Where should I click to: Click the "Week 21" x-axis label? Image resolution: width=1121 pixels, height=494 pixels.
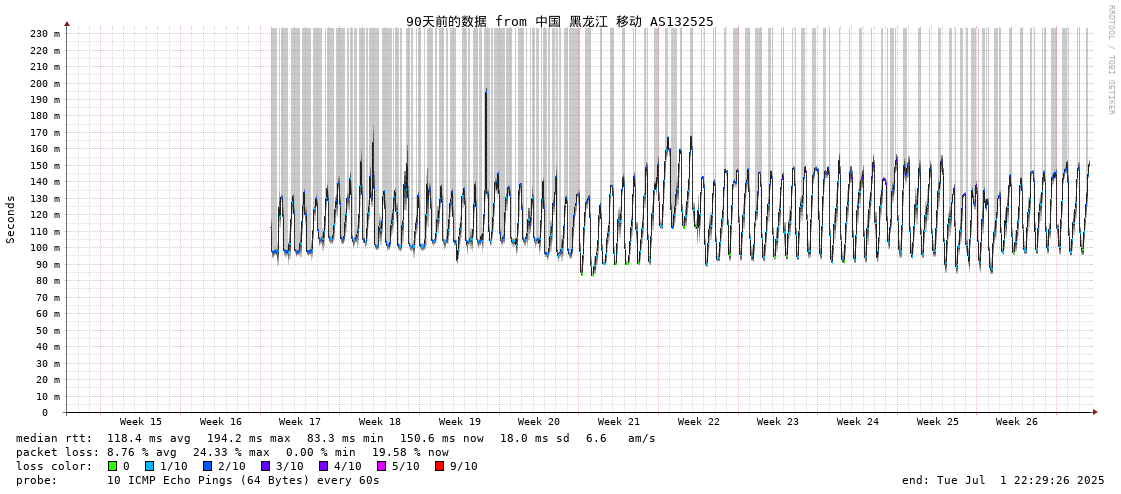pyautogui.click(x=619, y=422)
